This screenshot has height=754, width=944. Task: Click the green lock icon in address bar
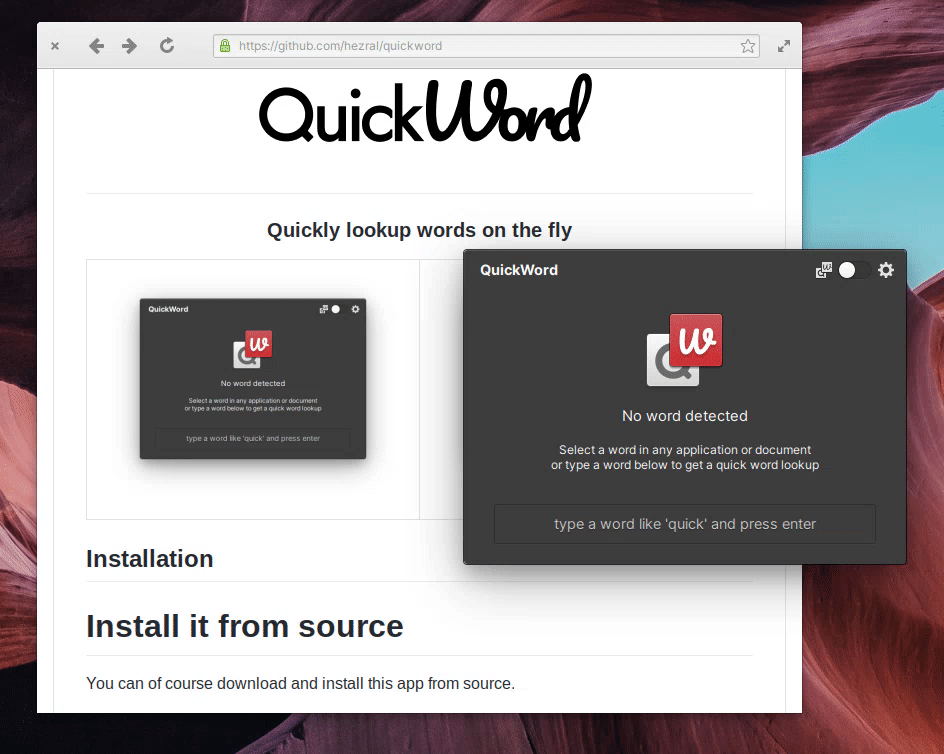[225, 46]
